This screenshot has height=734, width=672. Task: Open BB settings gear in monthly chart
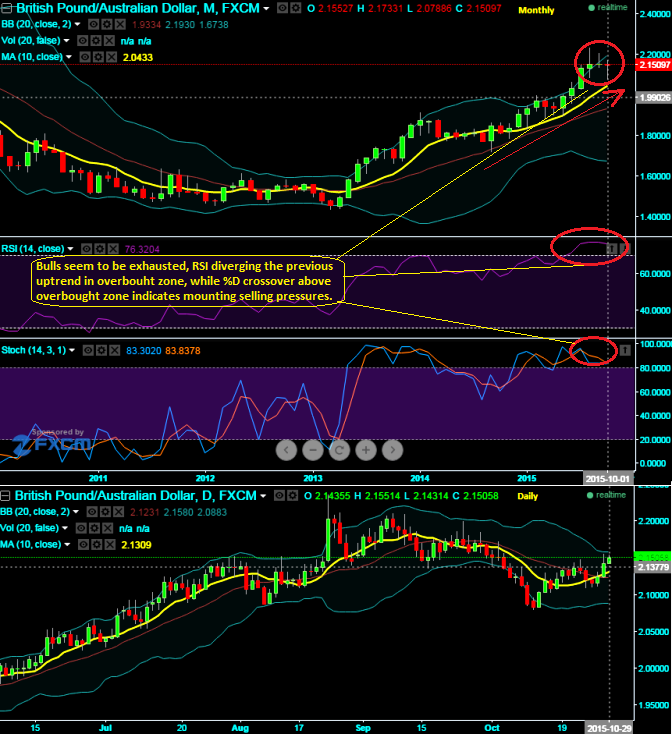click(x=107, y=24)
